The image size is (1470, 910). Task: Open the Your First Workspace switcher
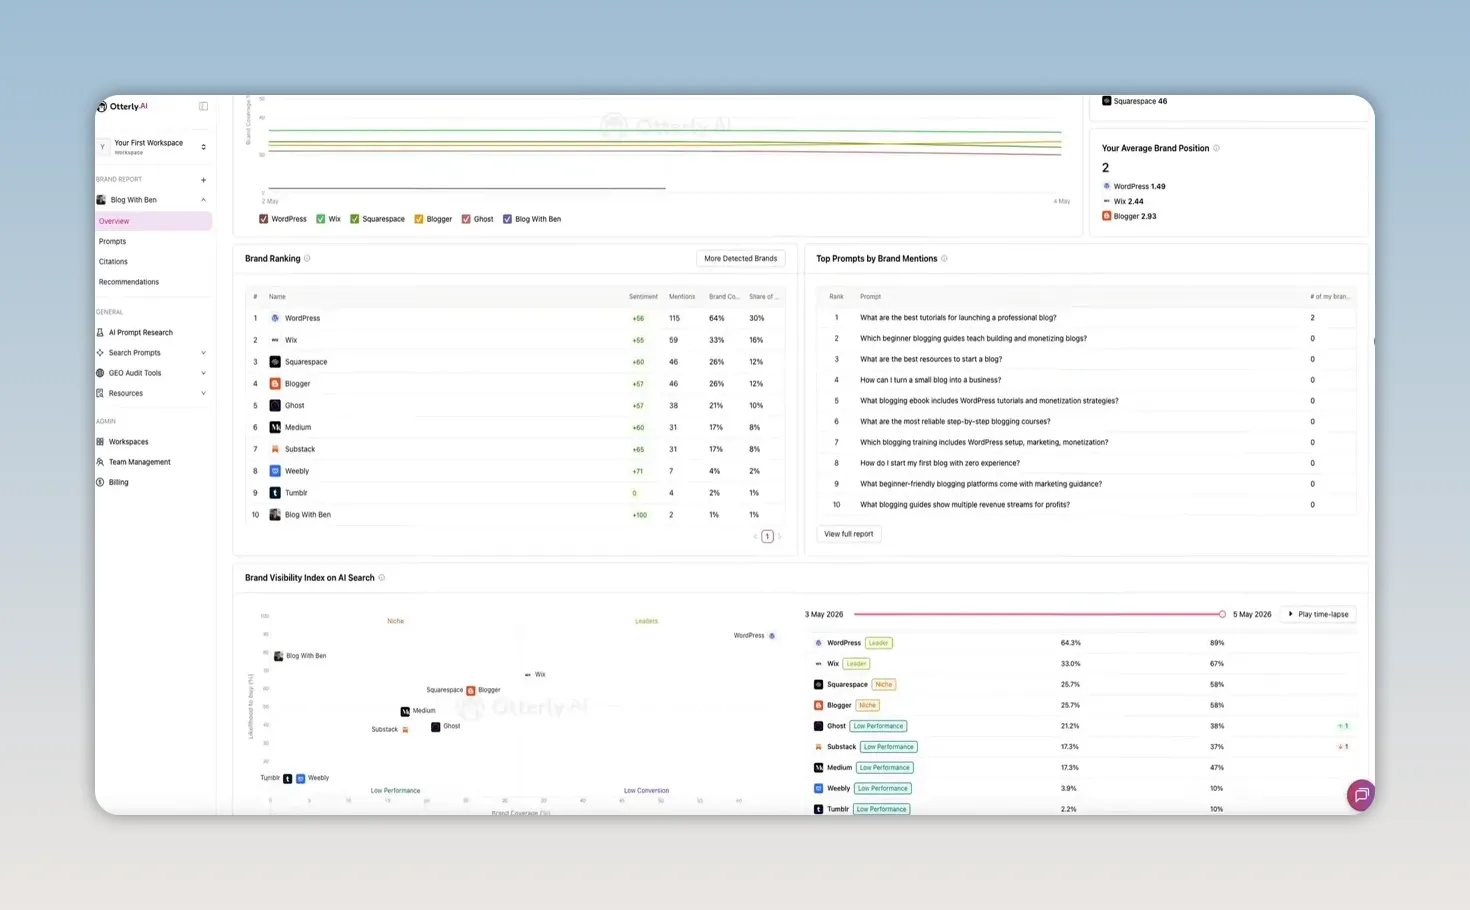(x=153, y=147)
